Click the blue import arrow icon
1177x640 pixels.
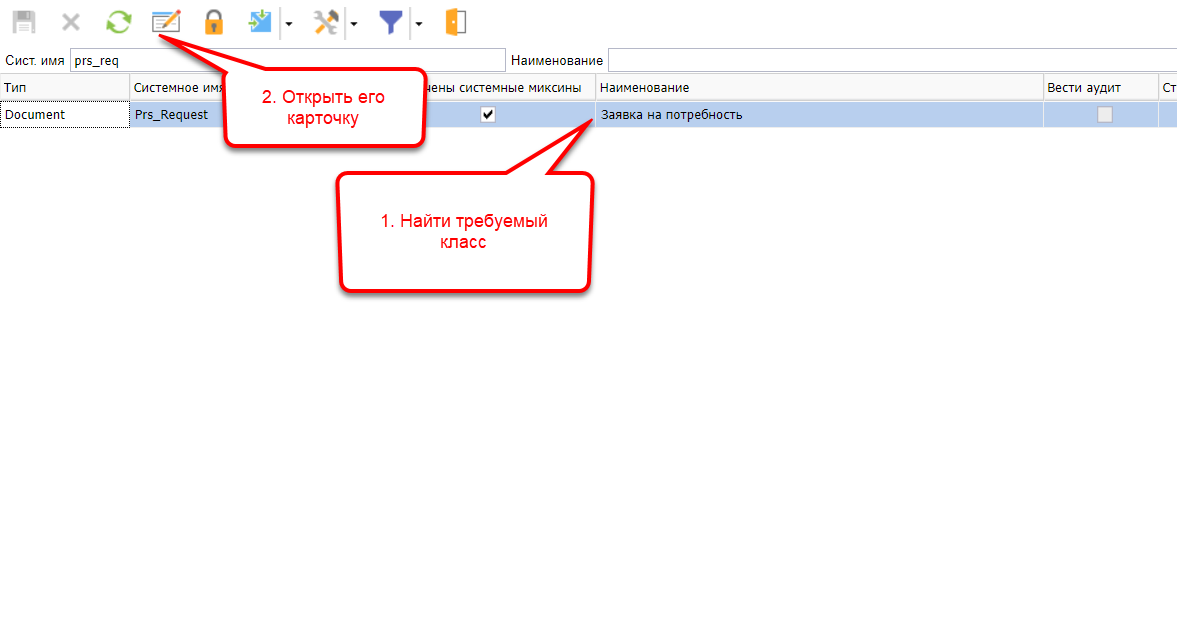(261, 22)
